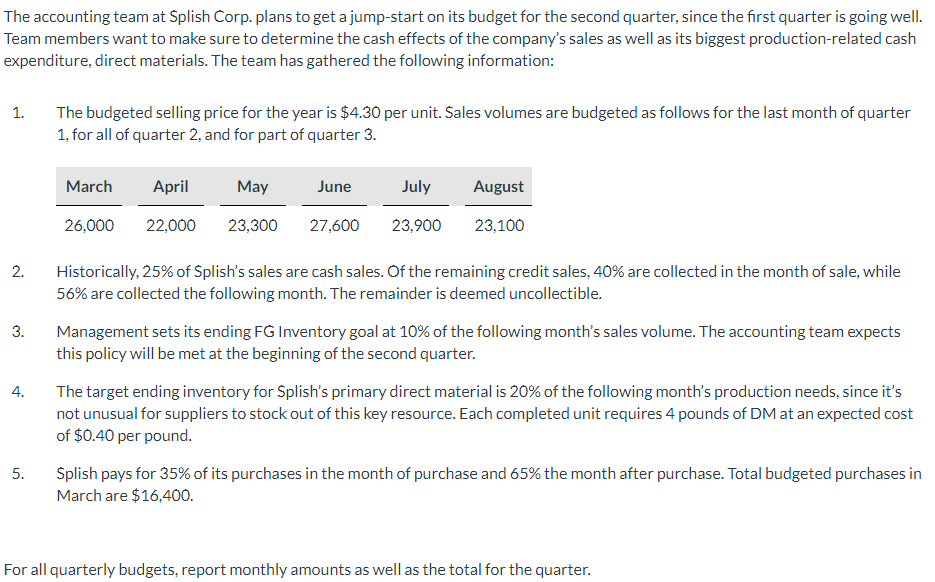Screen dimensions: 935x582
Task: Click the 'For all quarterly budgets' sentence
Action: click(x=297, y=570)
